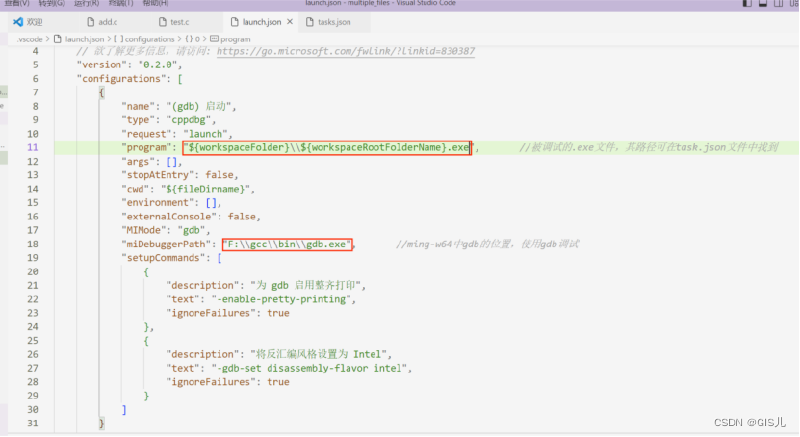Viewport: 800px width, 437px height.
Task: Click the VS Code logo on 欢迎 tab
Action: pyautogui.click(x=18, y=22)
